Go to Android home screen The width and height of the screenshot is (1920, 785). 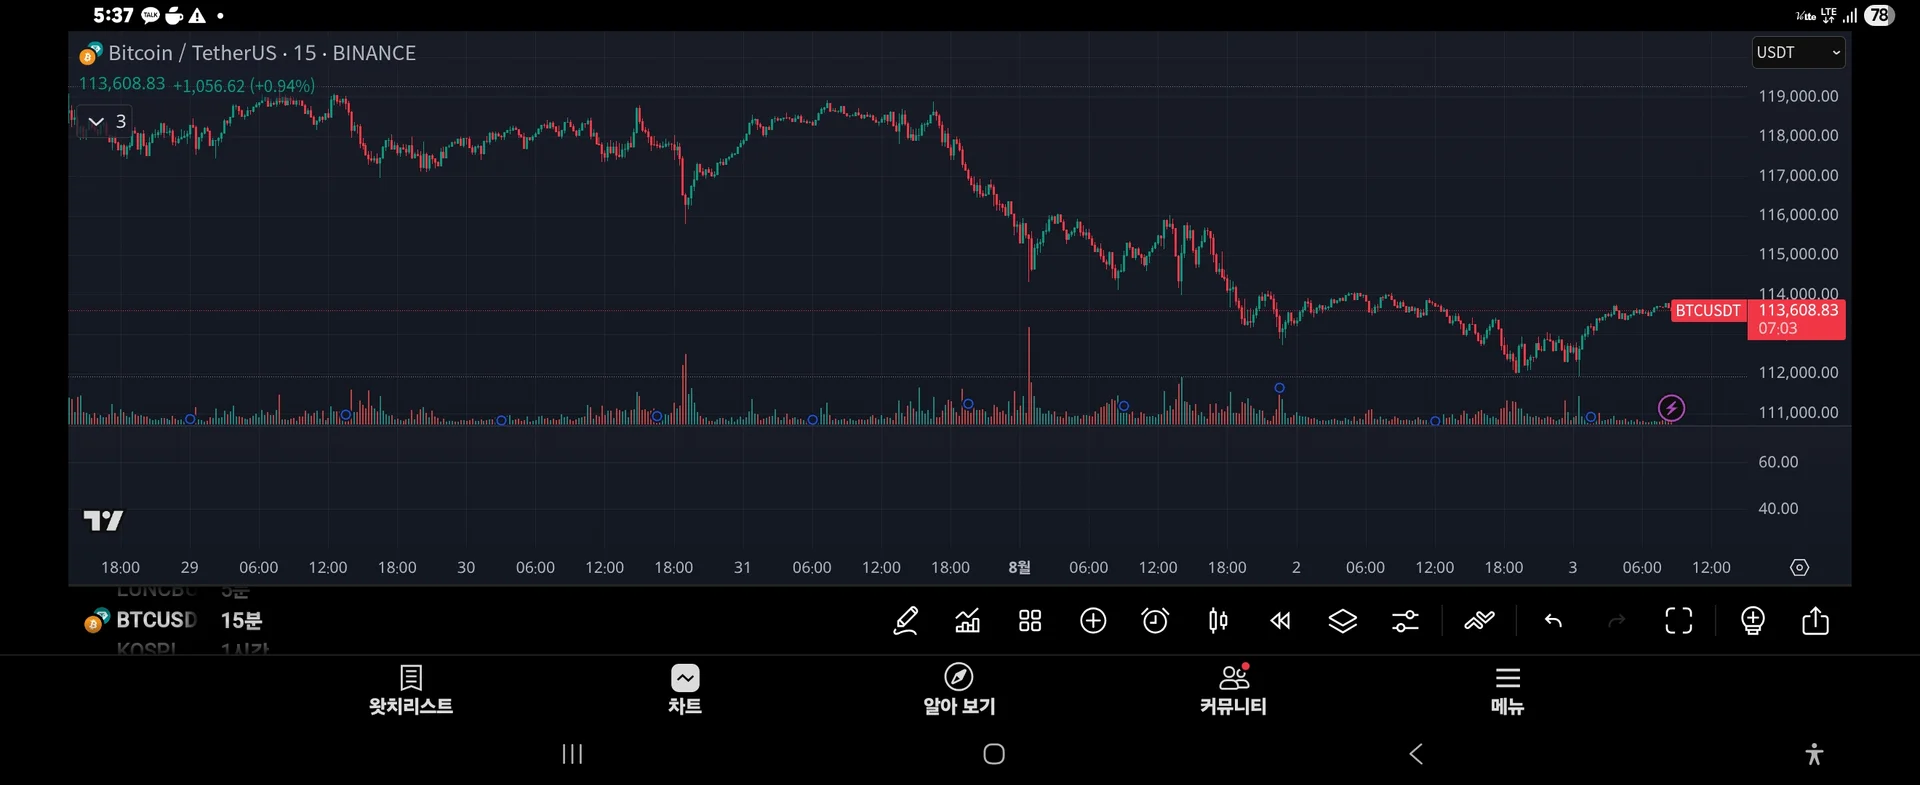click(994, 754)
